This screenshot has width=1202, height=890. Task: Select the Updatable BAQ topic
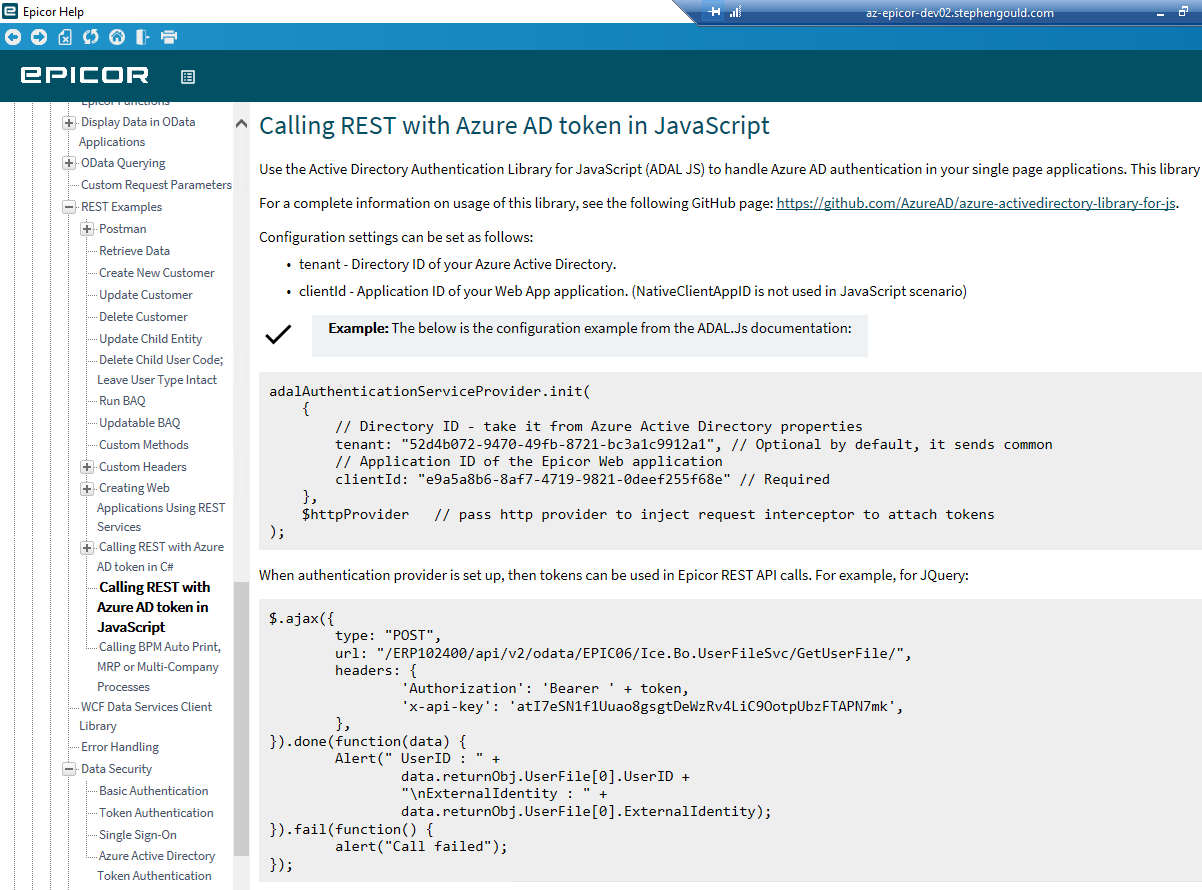(139, 423)
